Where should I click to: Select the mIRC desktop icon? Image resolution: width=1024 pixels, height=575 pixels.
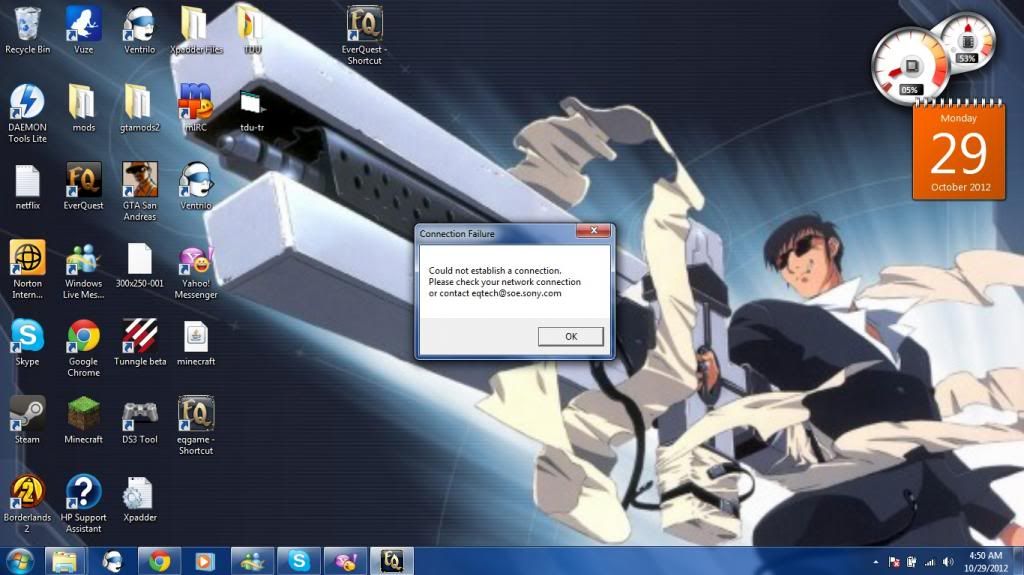196,108
